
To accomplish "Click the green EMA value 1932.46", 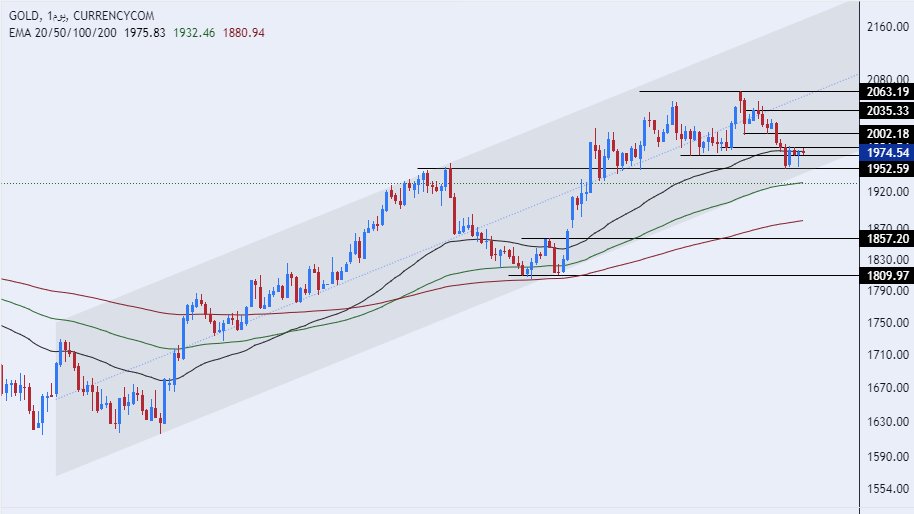I will click(x=195, y=32).
